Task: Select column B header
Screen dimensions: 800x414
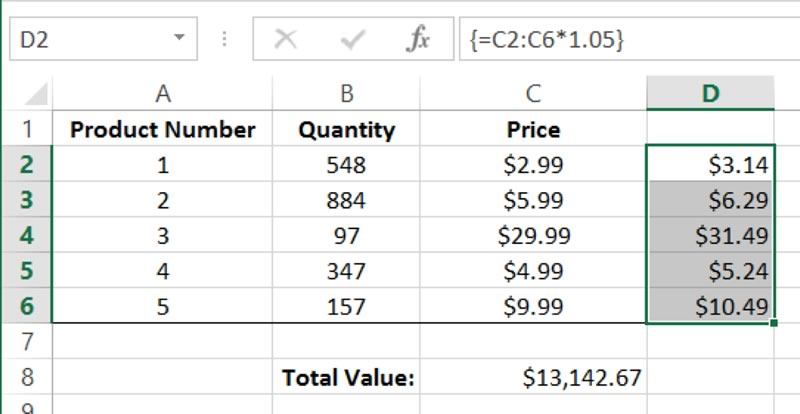Action: [x=347, y=94]
